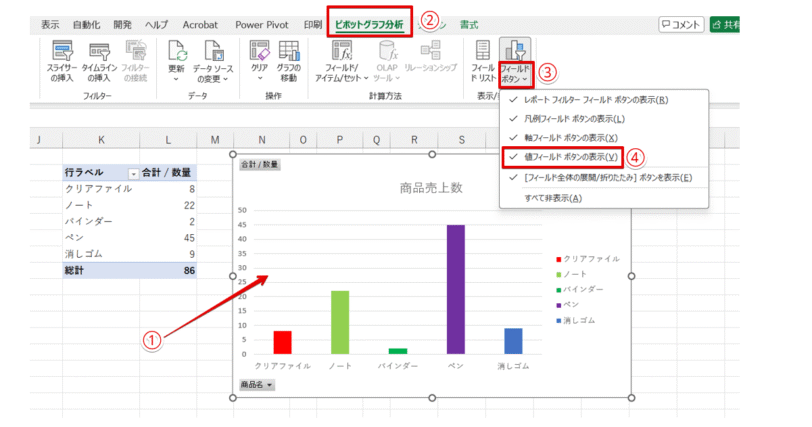
Task: Select the red クリアファイル bar
Action: coord(283,343)
